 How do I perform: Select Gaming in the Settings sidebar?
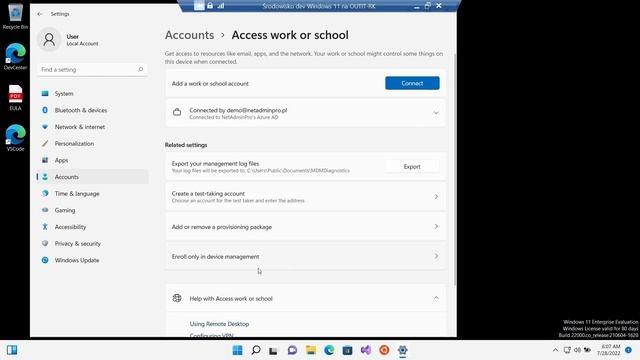[93, 210]
